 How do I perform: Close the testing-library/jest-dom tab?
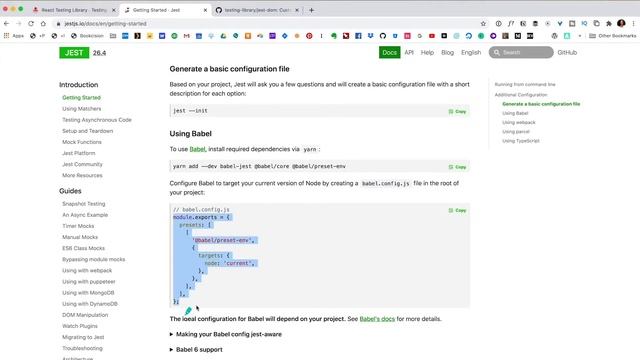(x=297, y=10)
